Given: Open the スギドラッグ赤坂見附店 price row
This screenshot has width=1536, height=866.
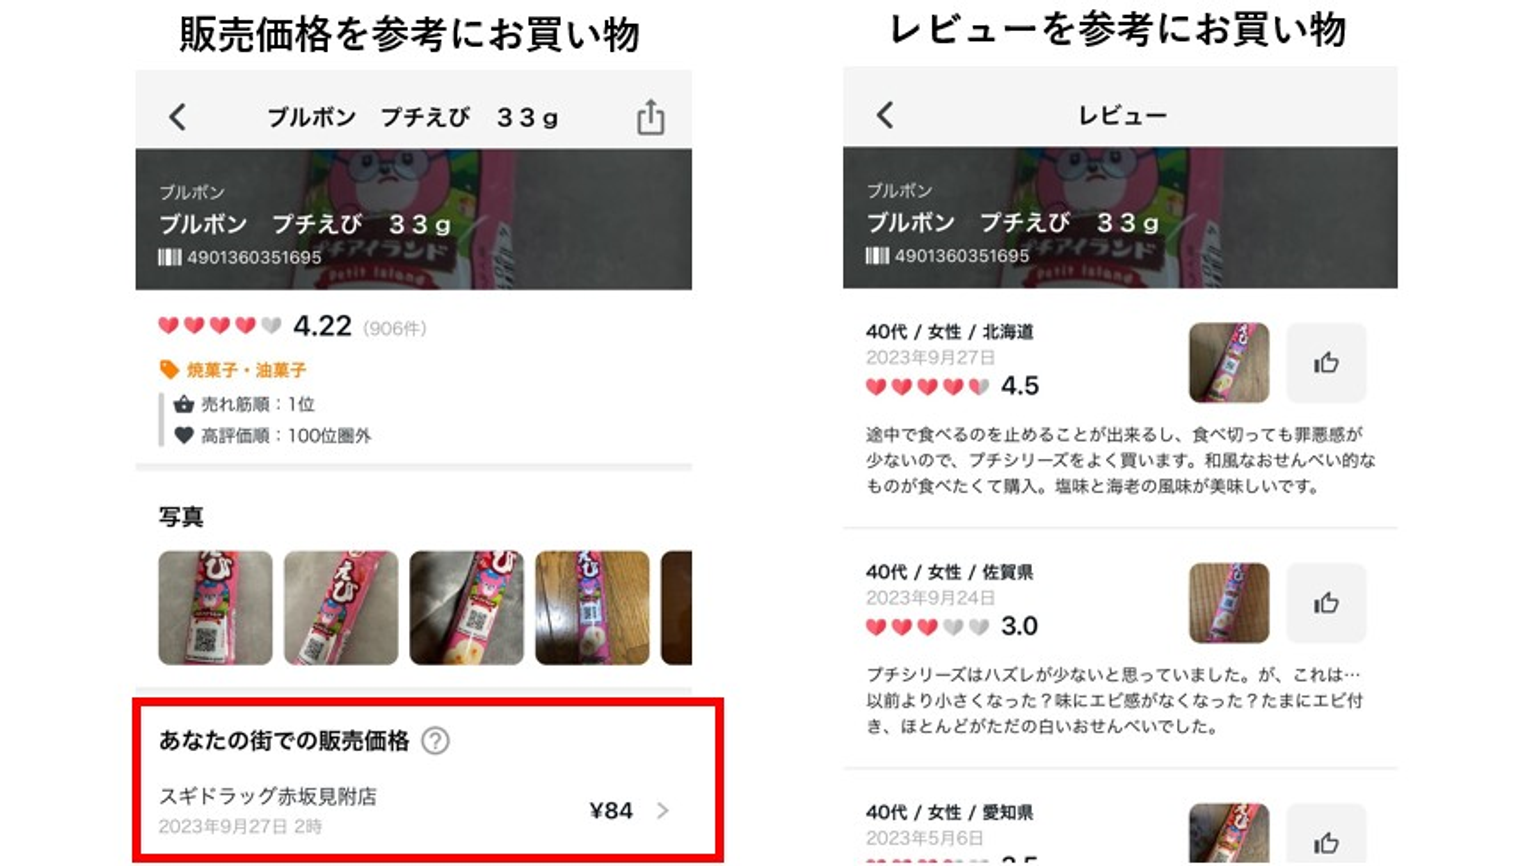Looking at the screenshot, I should tap(414, 811).
